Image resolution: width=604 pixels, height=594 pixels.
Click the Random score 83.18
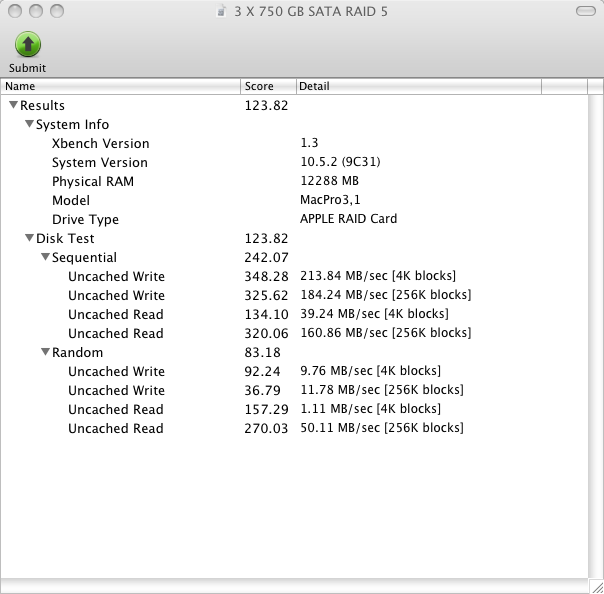[x=262, y=352]
